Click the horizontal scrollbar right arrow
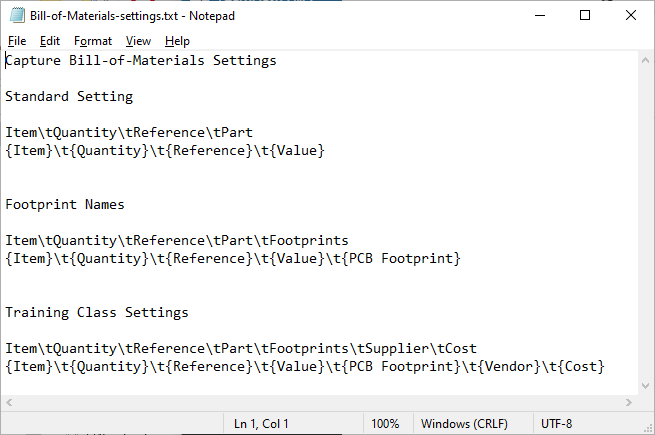This screenshot has width=655, height=435. 629,402
